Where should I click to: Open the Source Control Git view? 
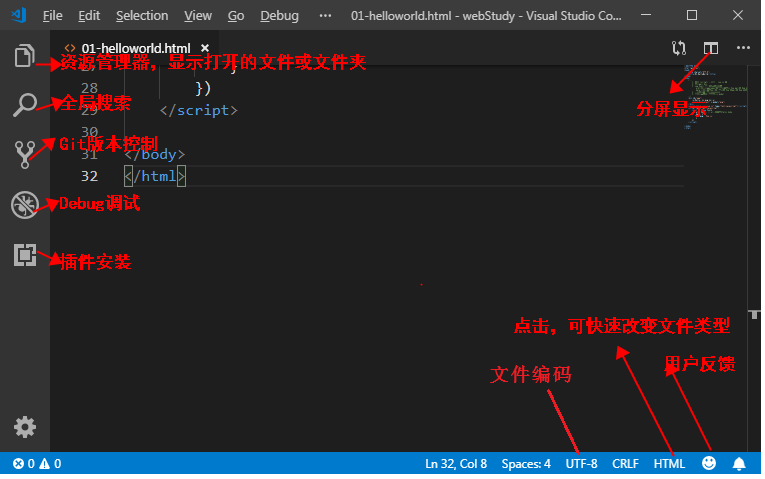[x=24, y=155]
